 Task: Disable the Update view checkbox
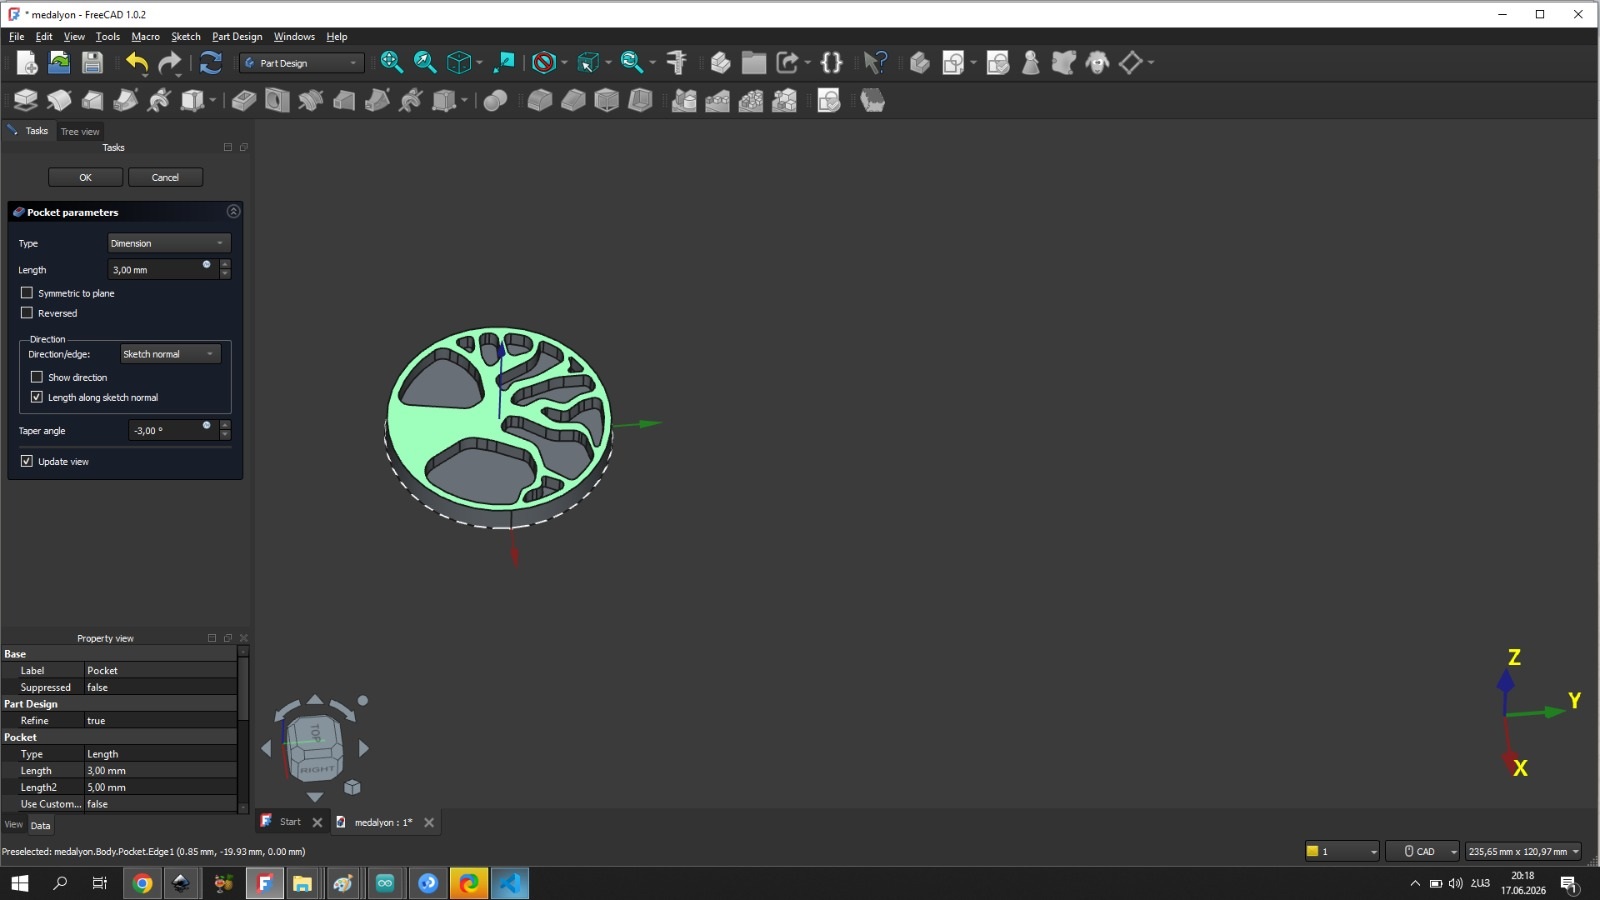[x=27, y=461]
